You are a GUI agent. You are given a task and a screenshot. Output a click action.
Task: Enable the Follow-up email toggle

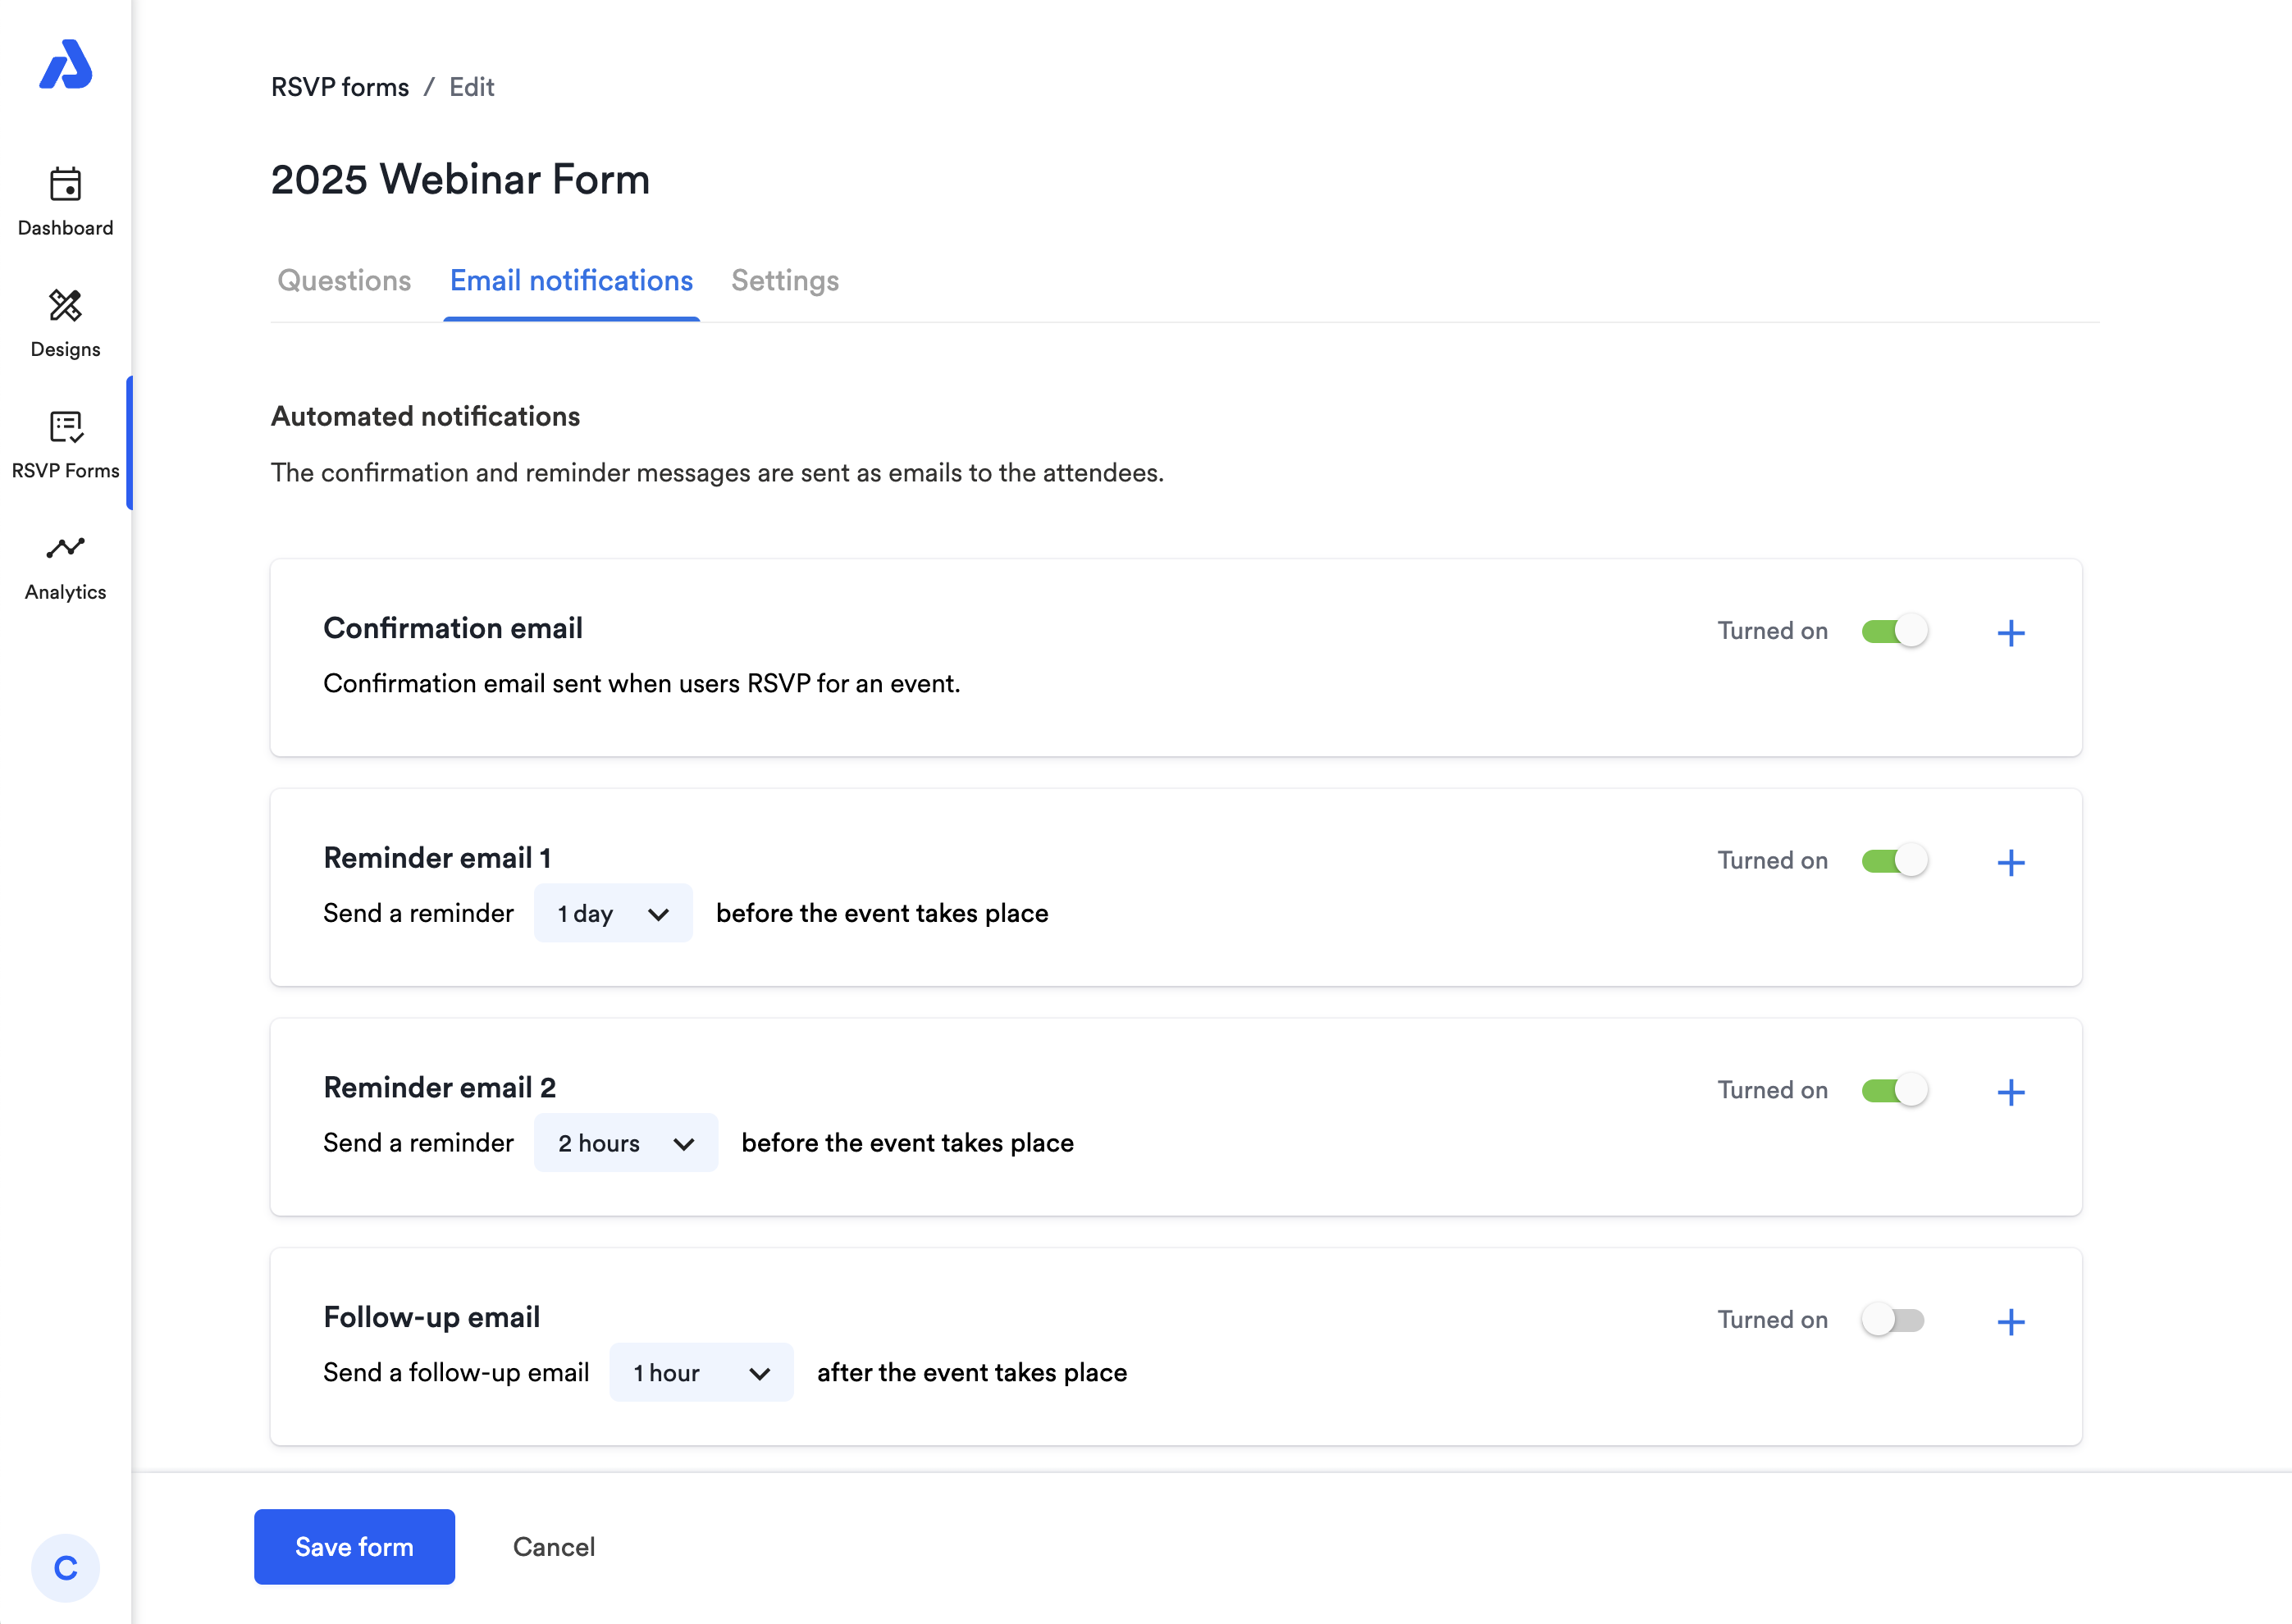(x=1893, y=1320)
